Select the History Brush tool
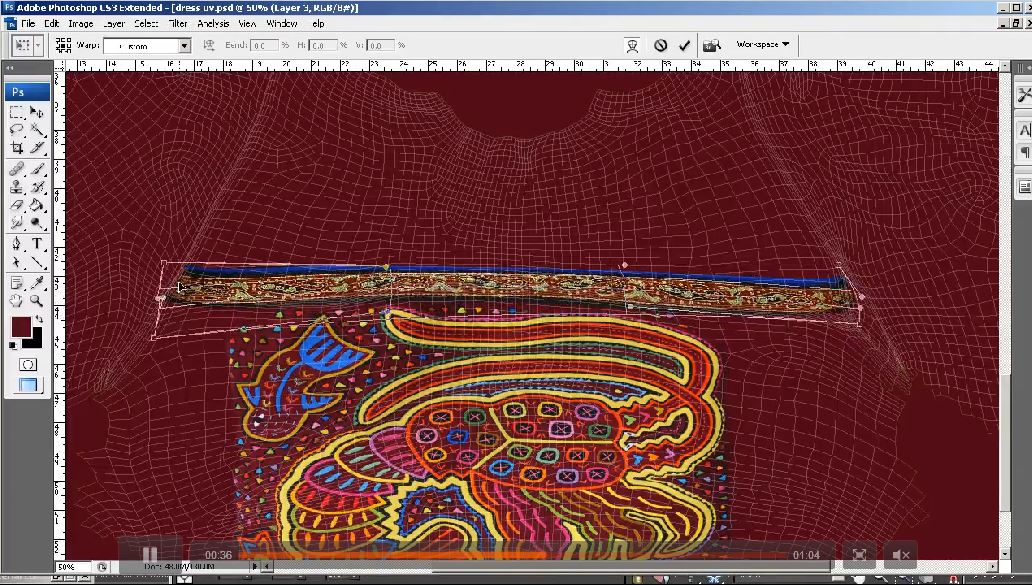The height and width of the screenshot is (585, 1032). [37, 188]
